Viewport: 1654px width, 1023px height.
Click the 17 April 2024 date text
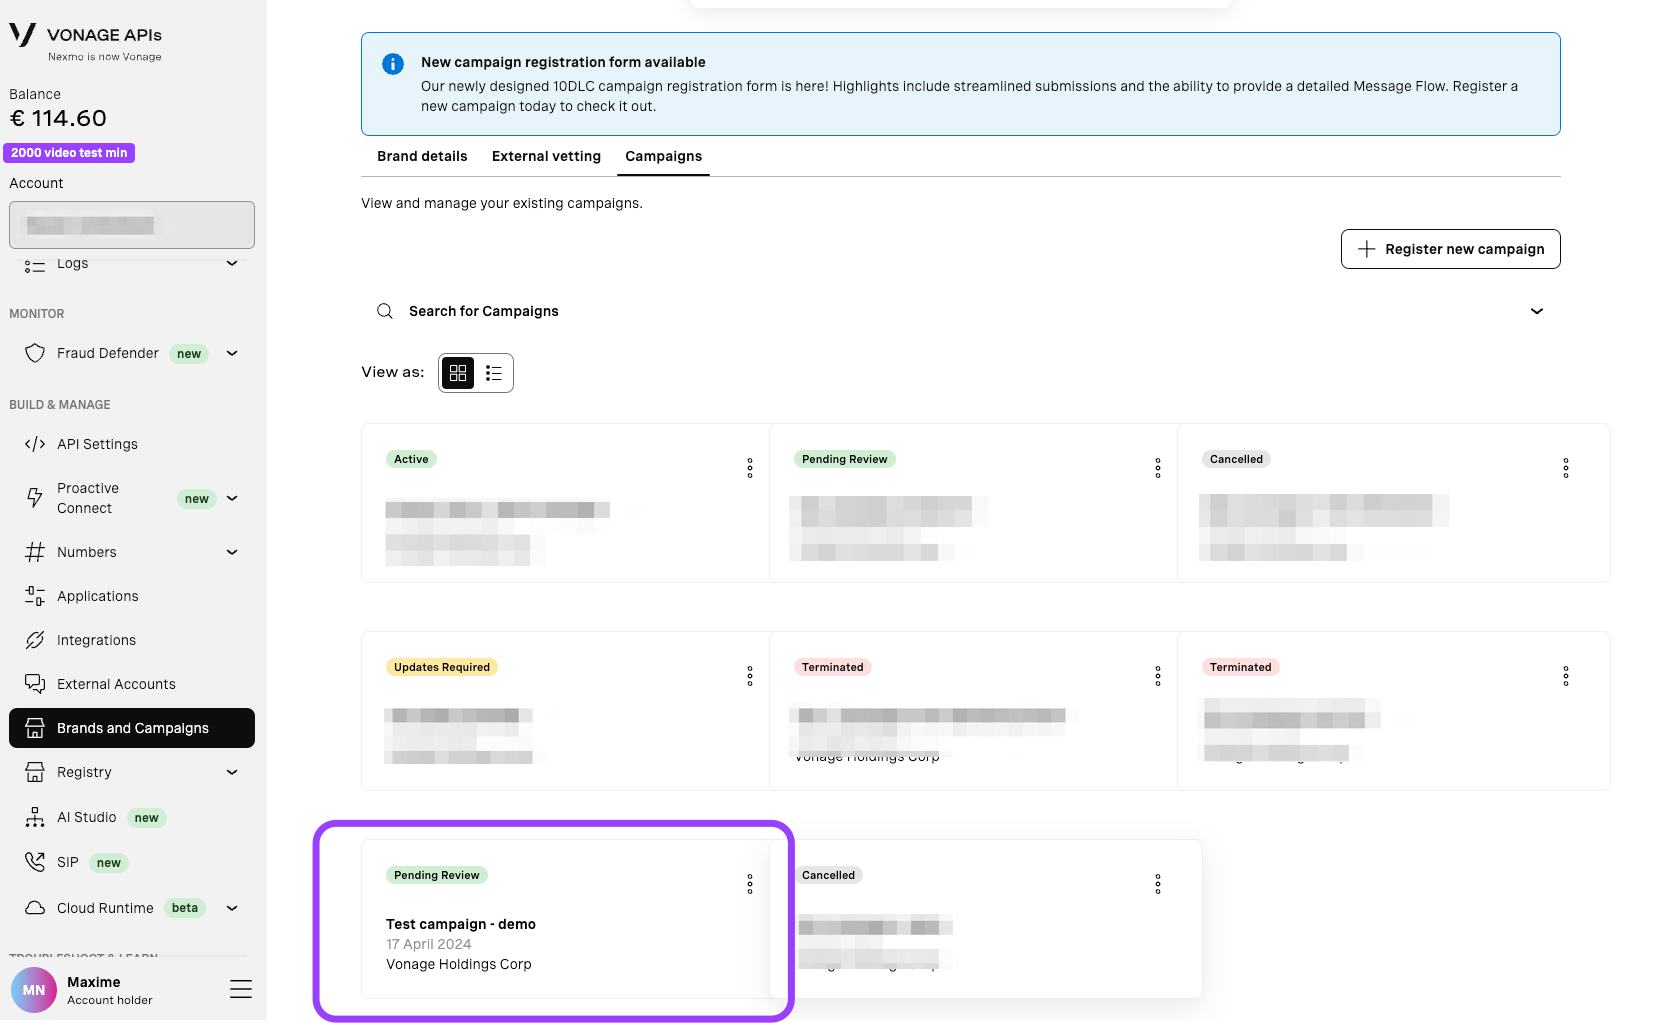pyautogui.click(x=428, y=944)
